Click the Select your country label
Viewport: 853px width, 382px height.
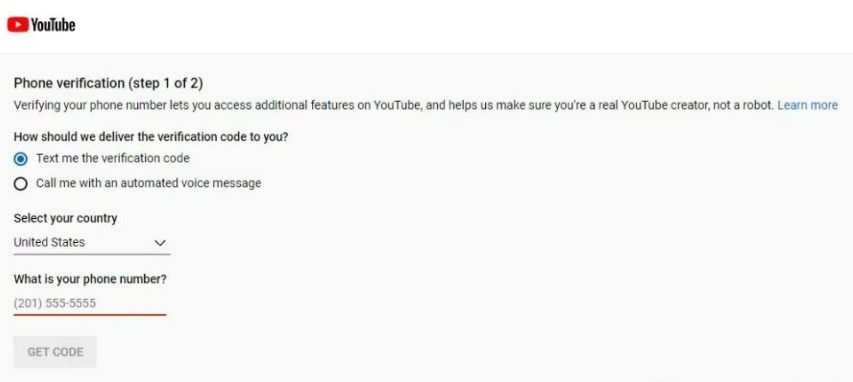(x=65, y=218)
